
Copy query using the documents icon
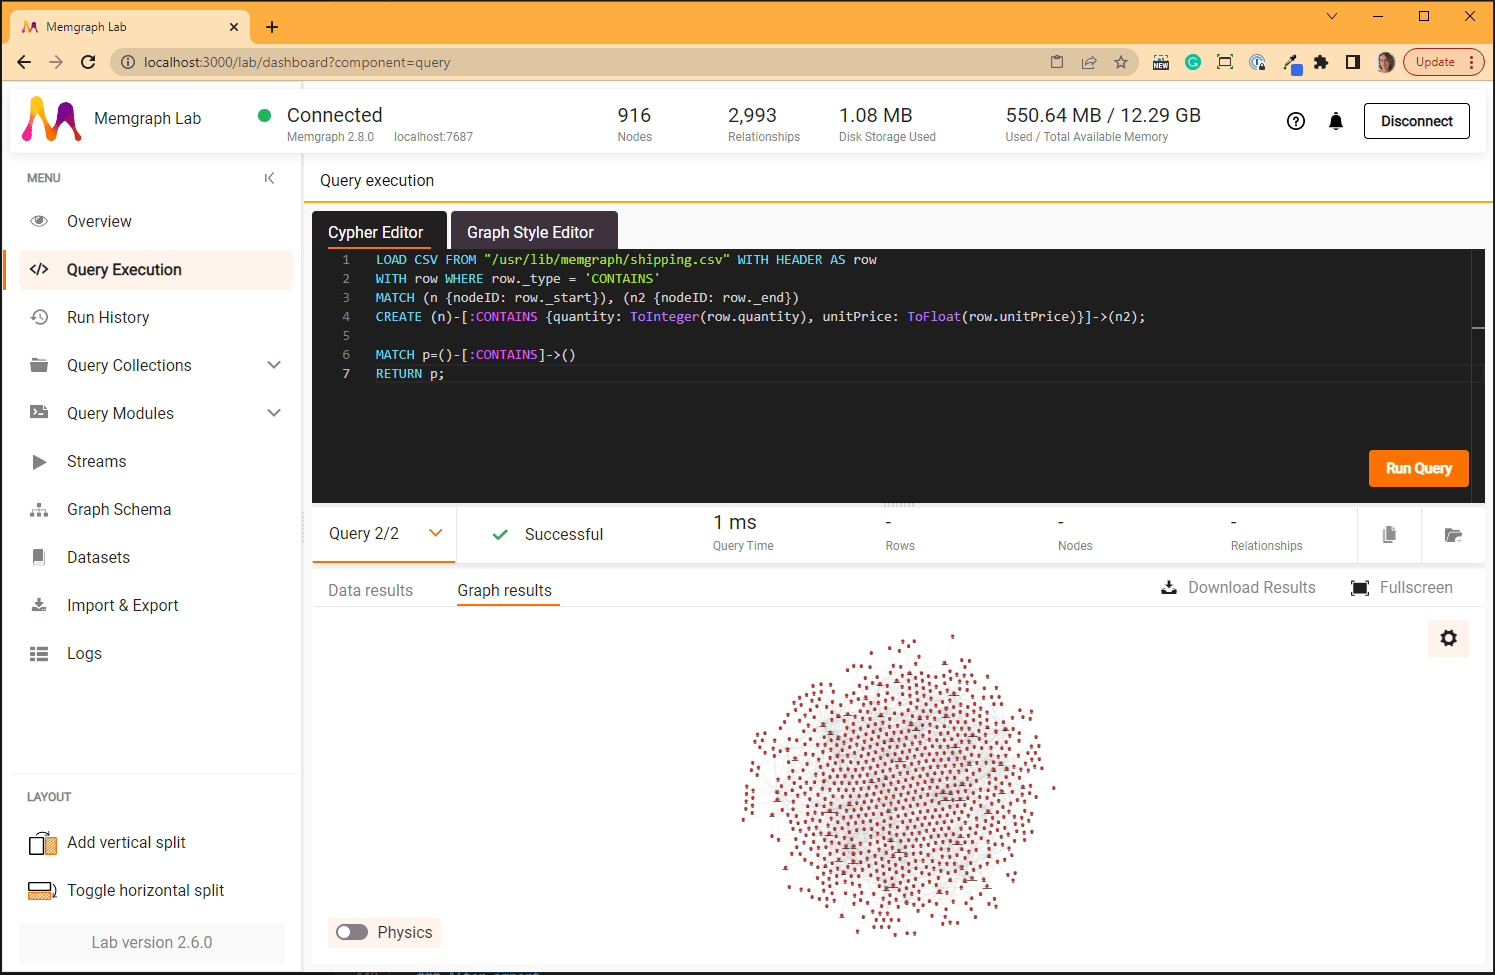coord(1389,535)
